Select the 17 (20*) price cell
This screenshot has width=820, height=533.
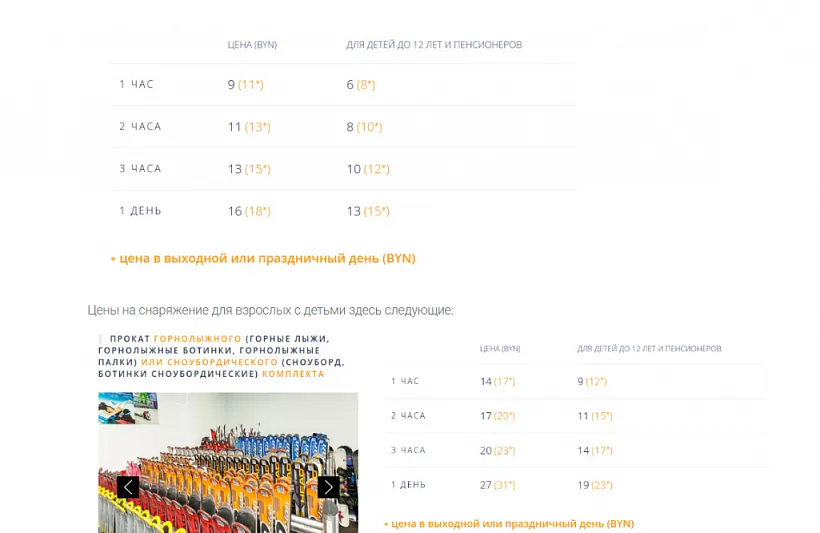coord(497,416)
